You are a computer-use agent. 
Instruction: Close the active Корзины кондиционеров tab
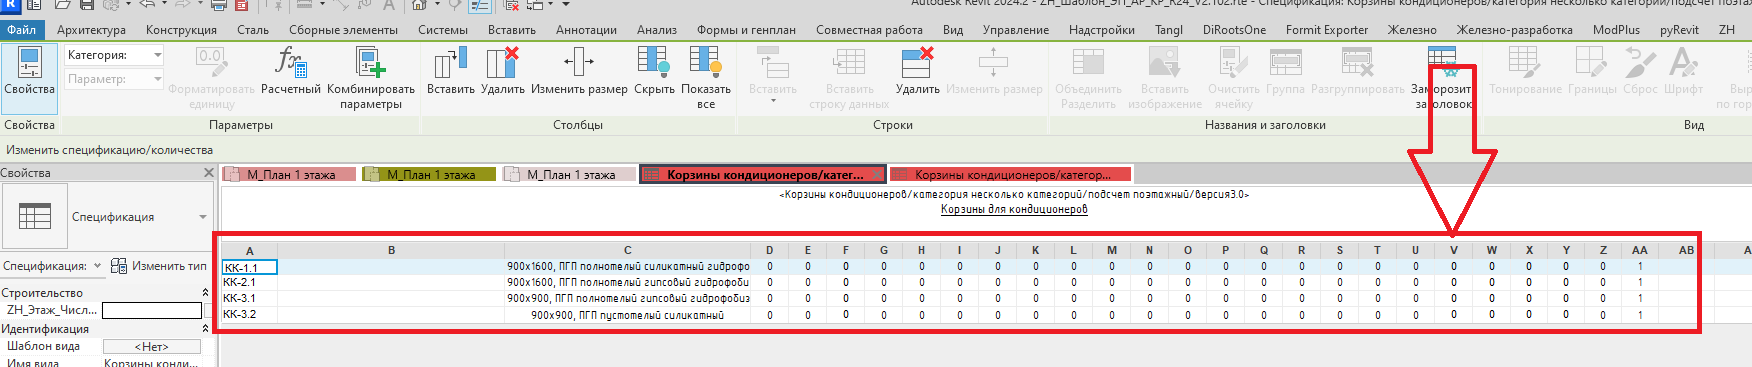pos(877,174)
